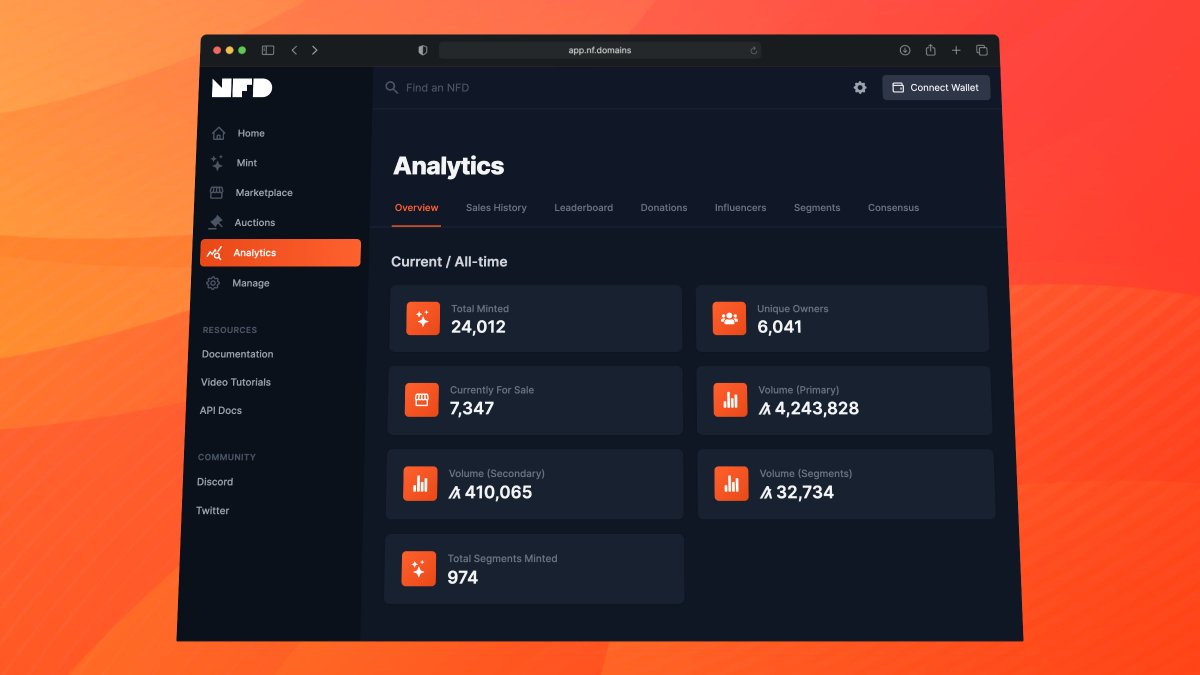Show the tab overview icon in the browser

(982, 50)
